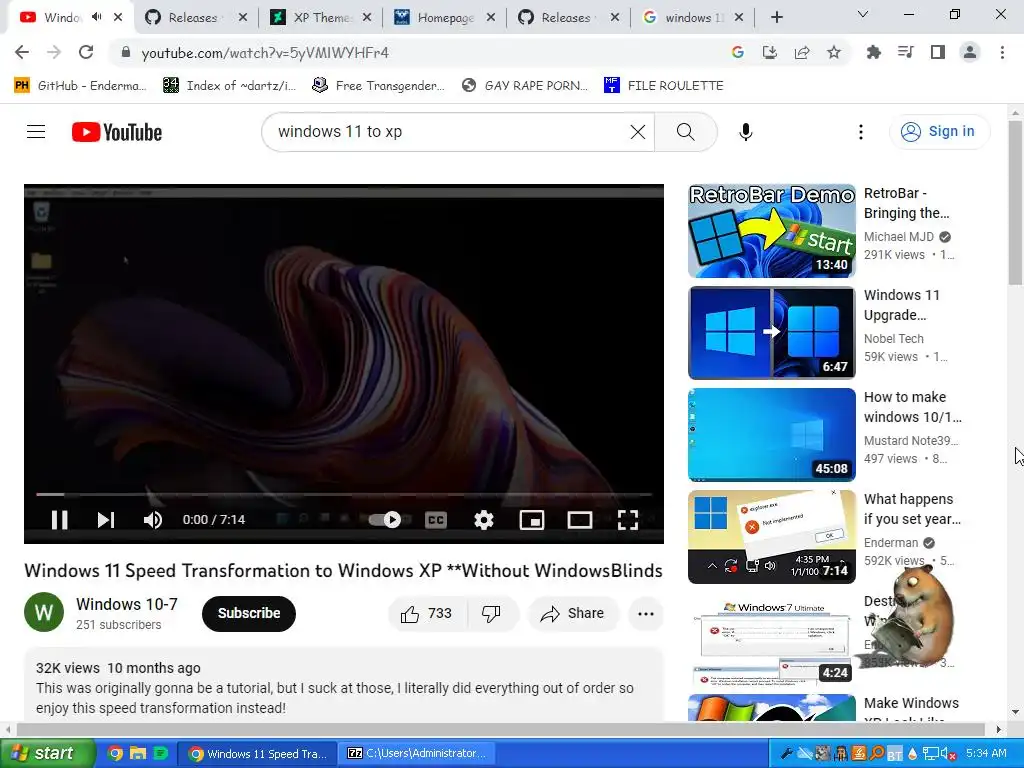Image resolution: width=1024 pixels, height=768 pixels.
Task: Launch Chrome from the quick launch bar
Action: tap(115, 754)
